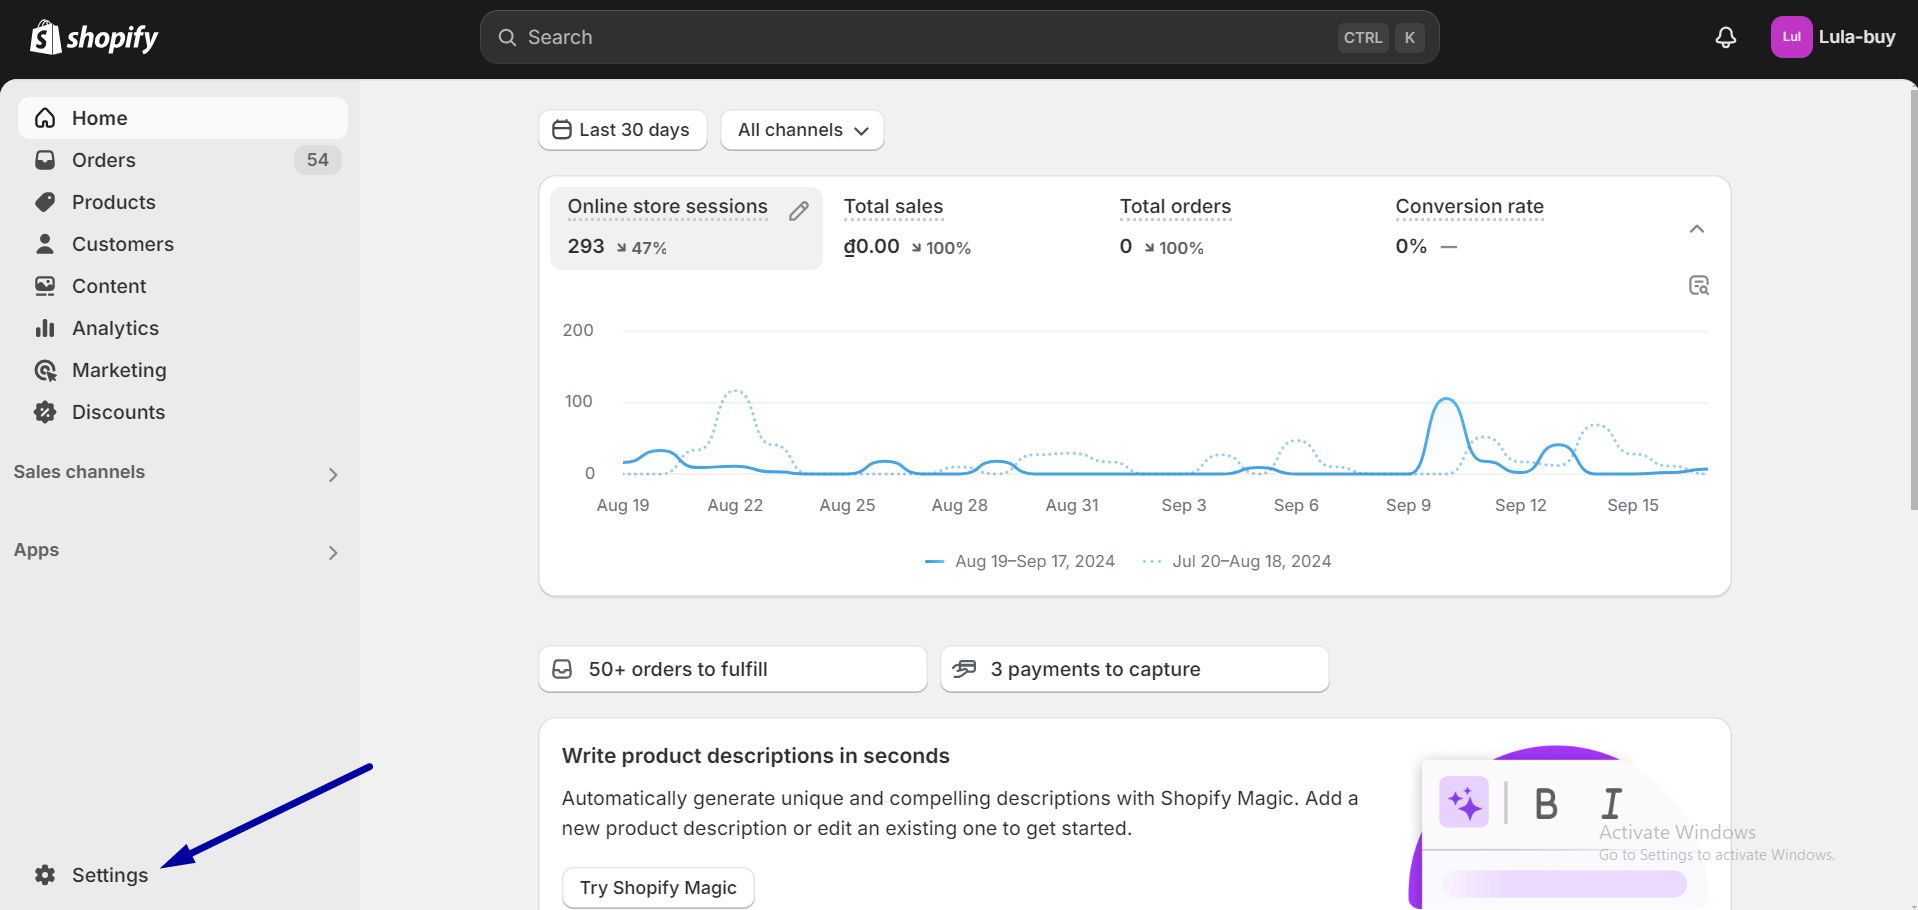Image resolution: width=1918 pixels, height=910 pixels.
Task: Expand the Apps section
Action: (x=333, y=553)
